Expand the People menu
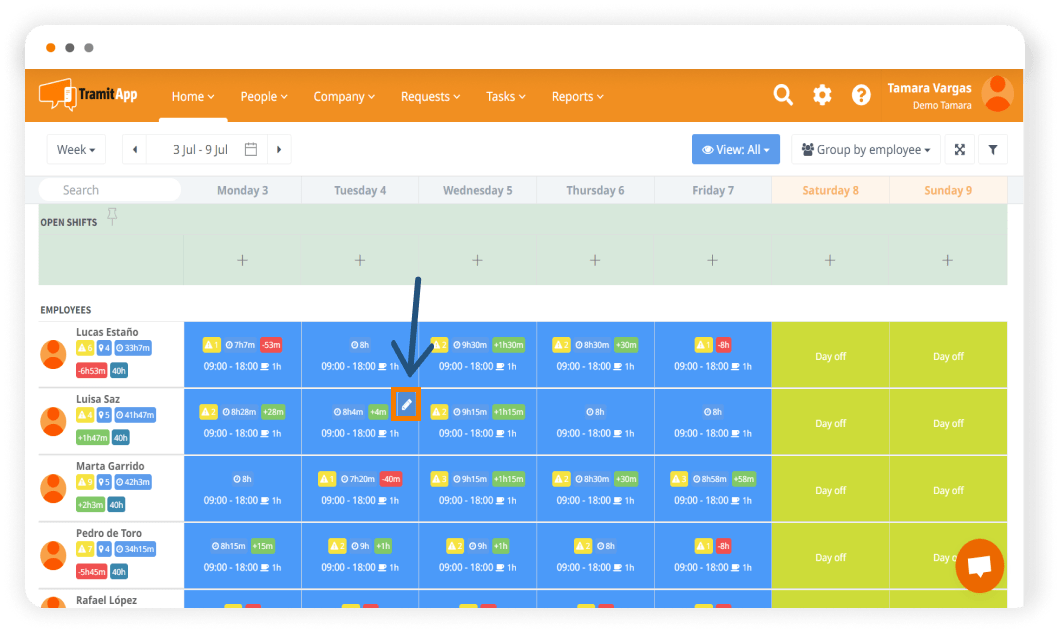1061x633 pixels. coord(264,96)
